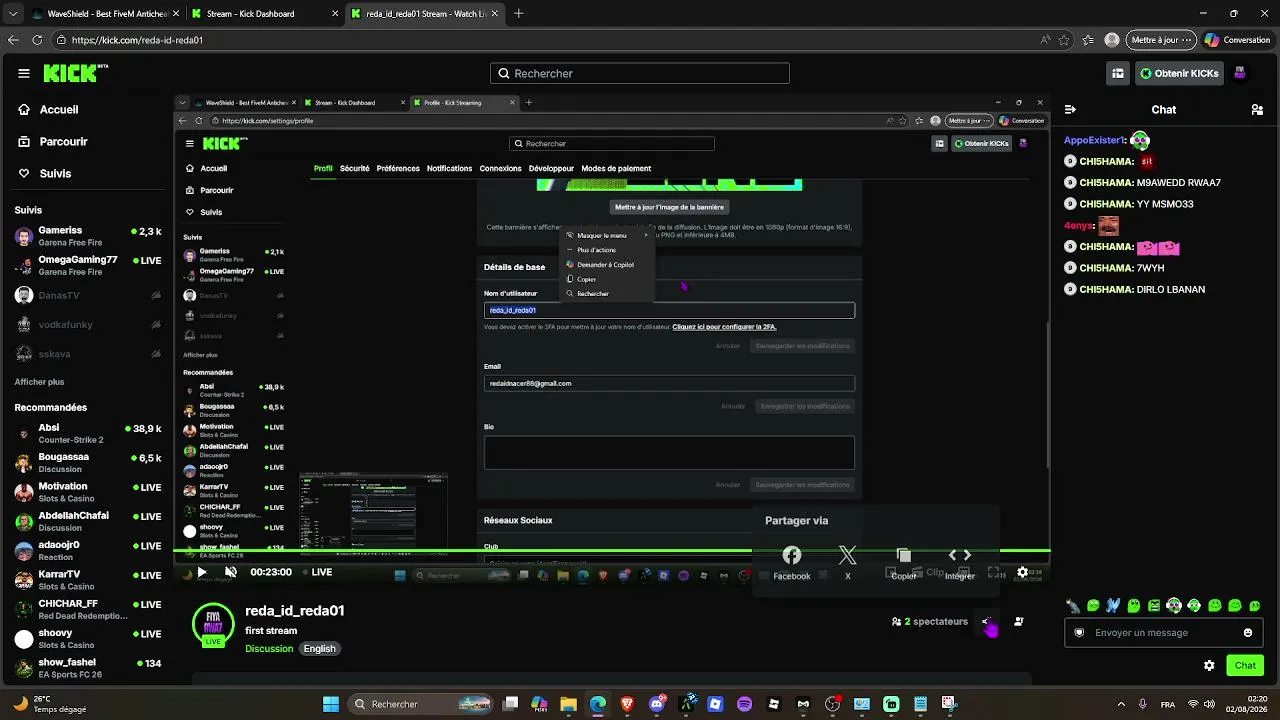Open the Windows Start menu
This screenshot has width=1280, height=720.
pos(331,704)
